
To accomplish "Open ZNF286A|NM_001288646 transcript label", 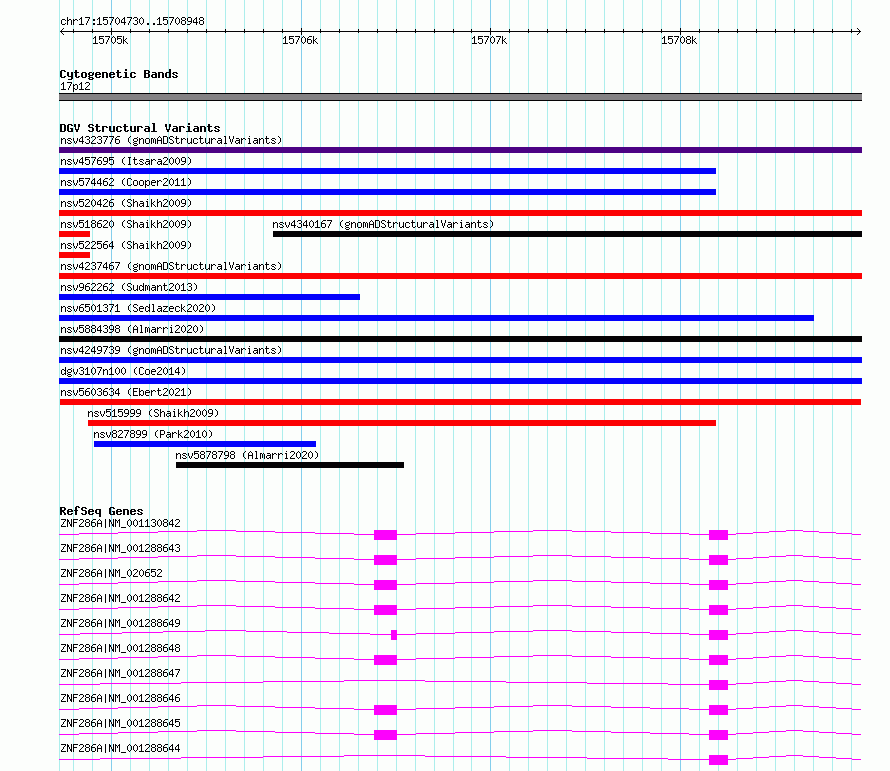I will pos(120,698).
